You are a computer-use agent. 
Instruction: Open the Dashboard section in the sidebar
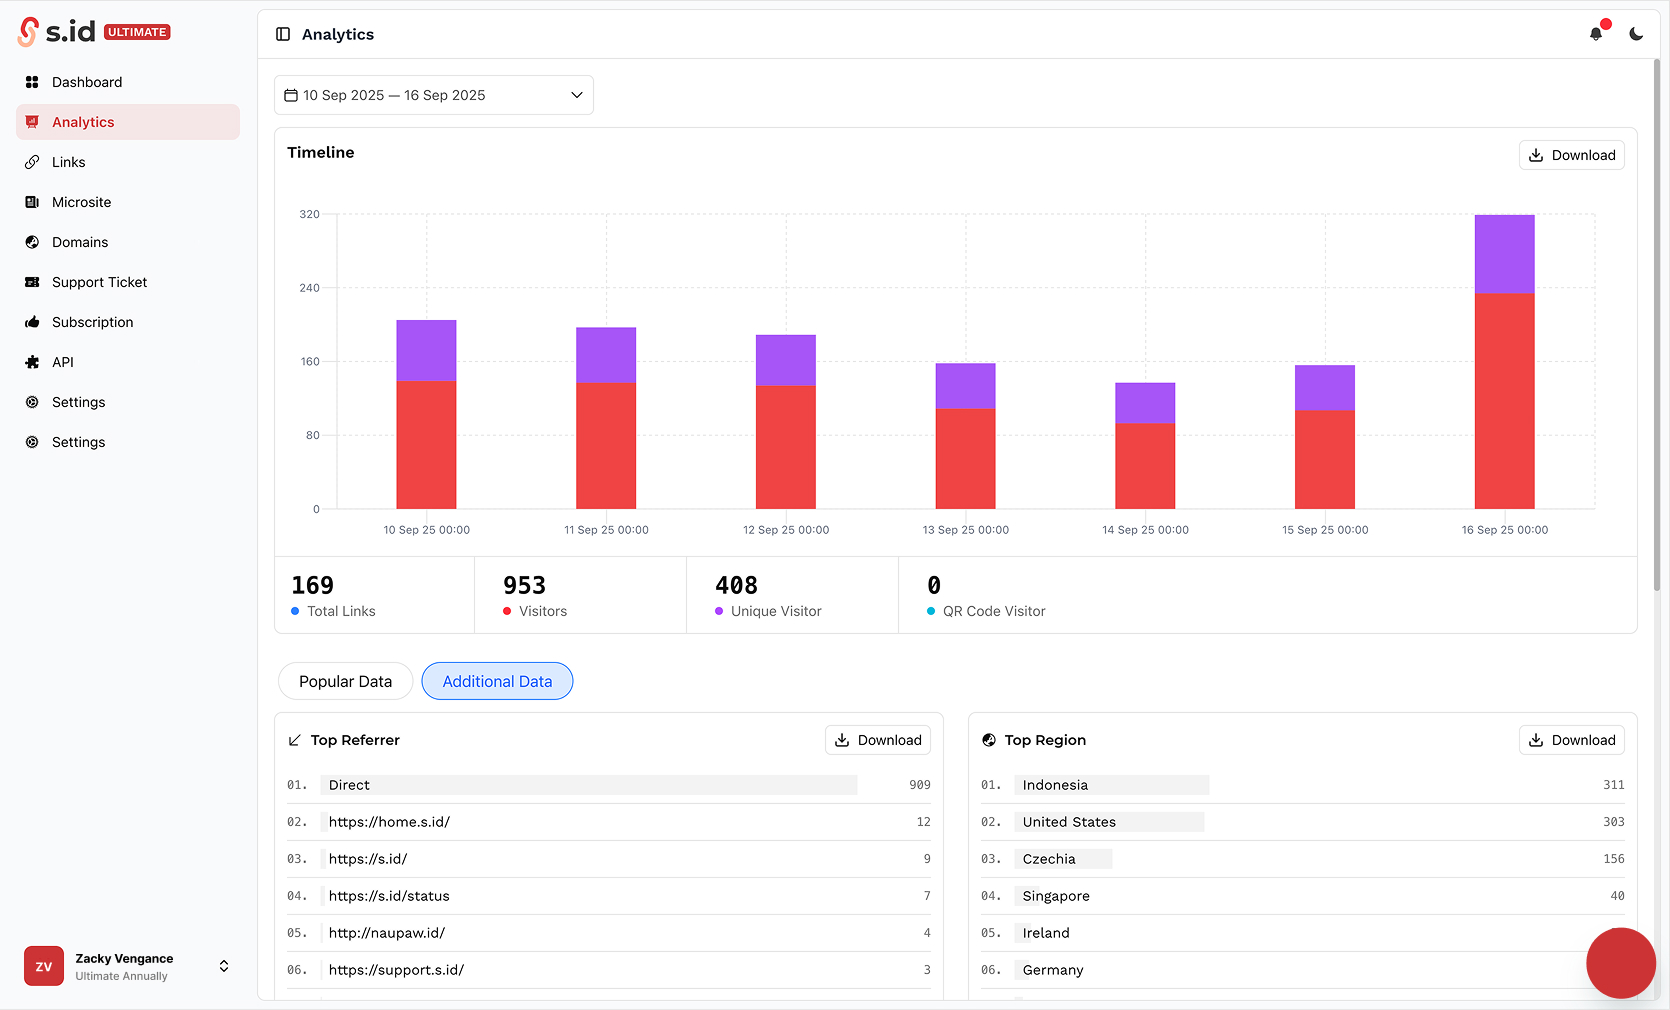(x=87, y=81)
